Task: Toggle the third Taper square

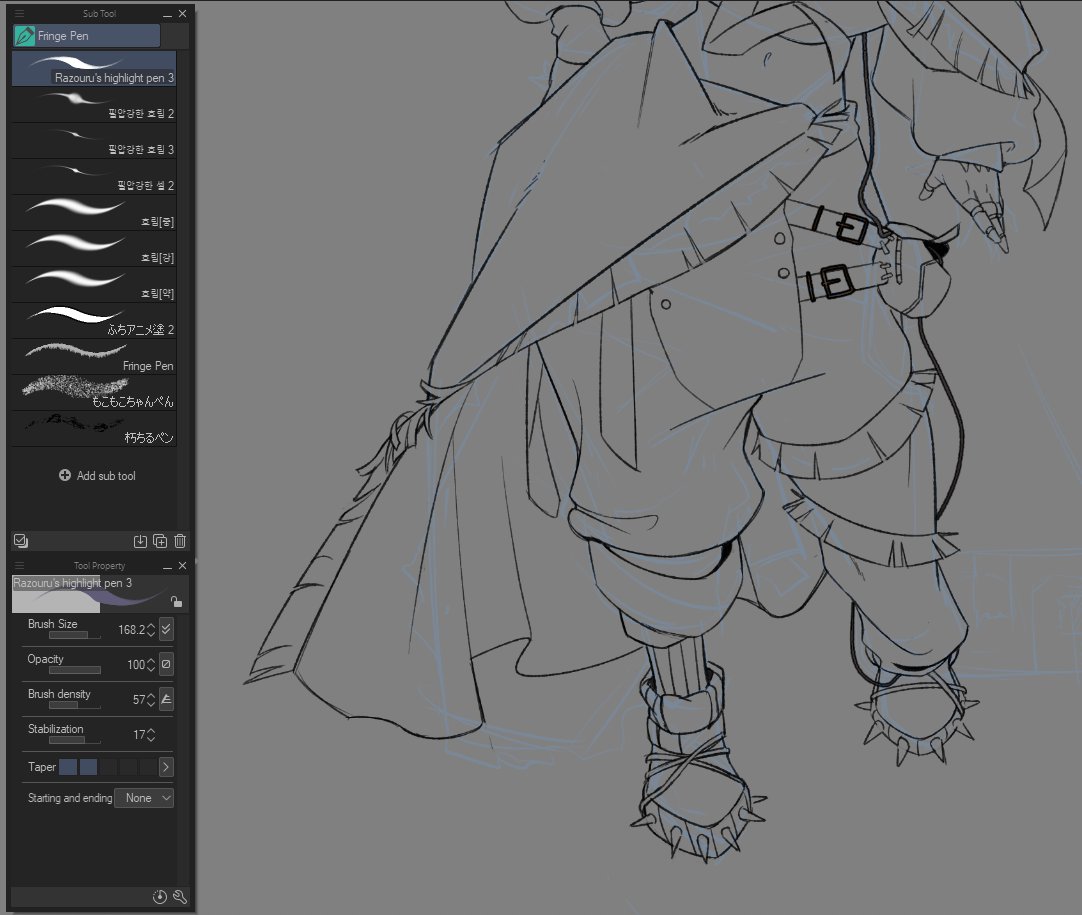Action: coord(108,767)
